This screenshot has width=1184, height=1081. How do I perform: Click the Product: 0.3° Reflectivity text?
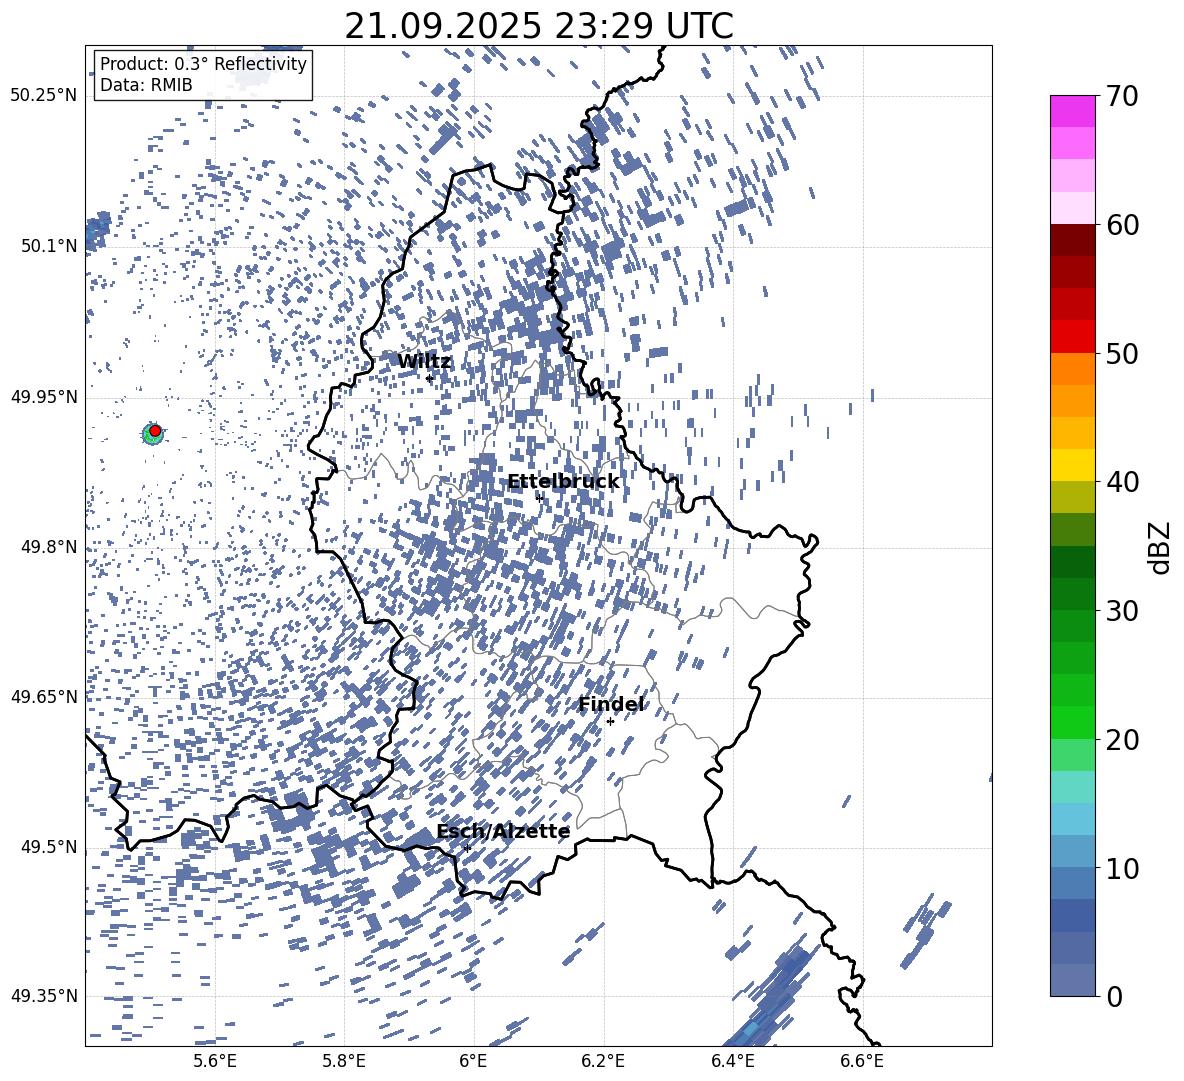pos(203,64)
